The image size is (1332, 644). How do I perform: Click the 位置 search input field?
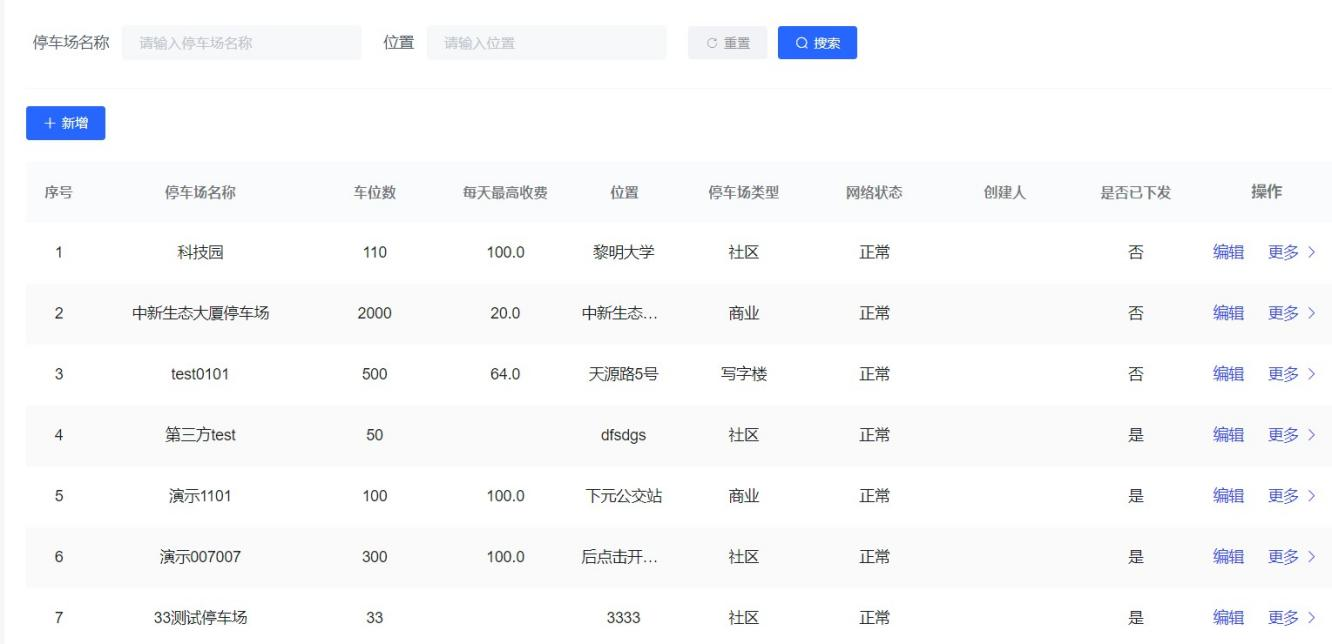[x=546, y=43]
